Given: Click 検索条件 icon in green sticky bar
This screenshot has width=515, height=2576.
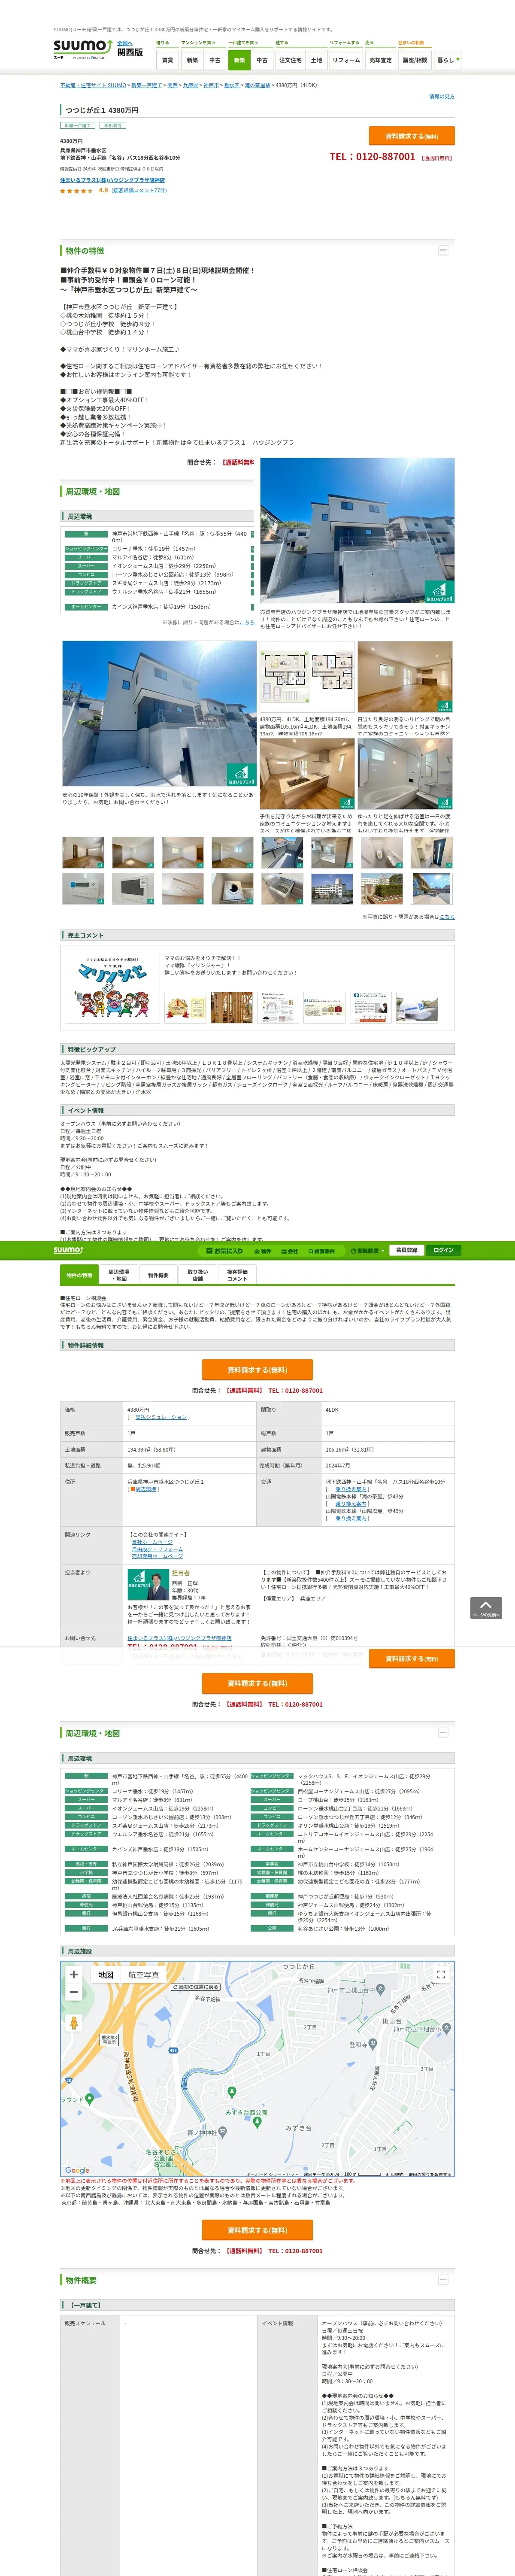Looking at the screenshot, I should click(321, 1251).
